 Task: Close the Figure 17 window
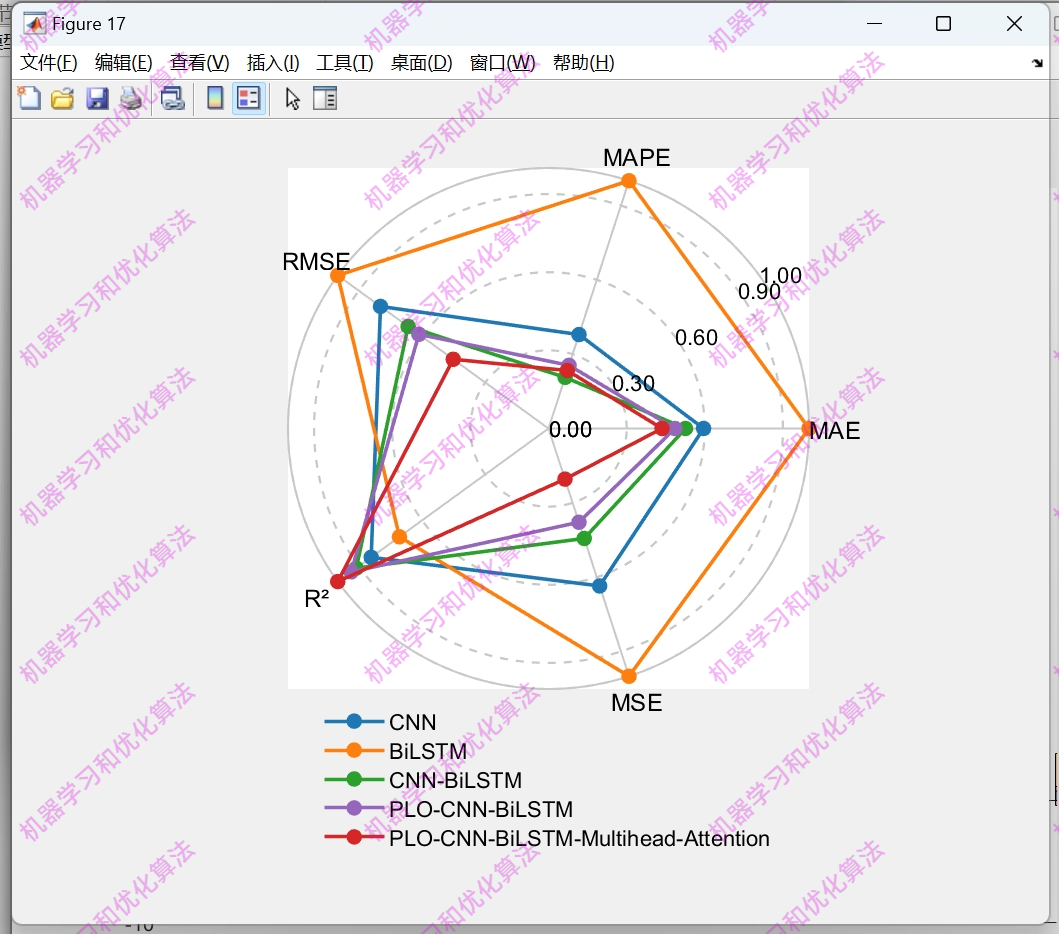[1014, 24]
